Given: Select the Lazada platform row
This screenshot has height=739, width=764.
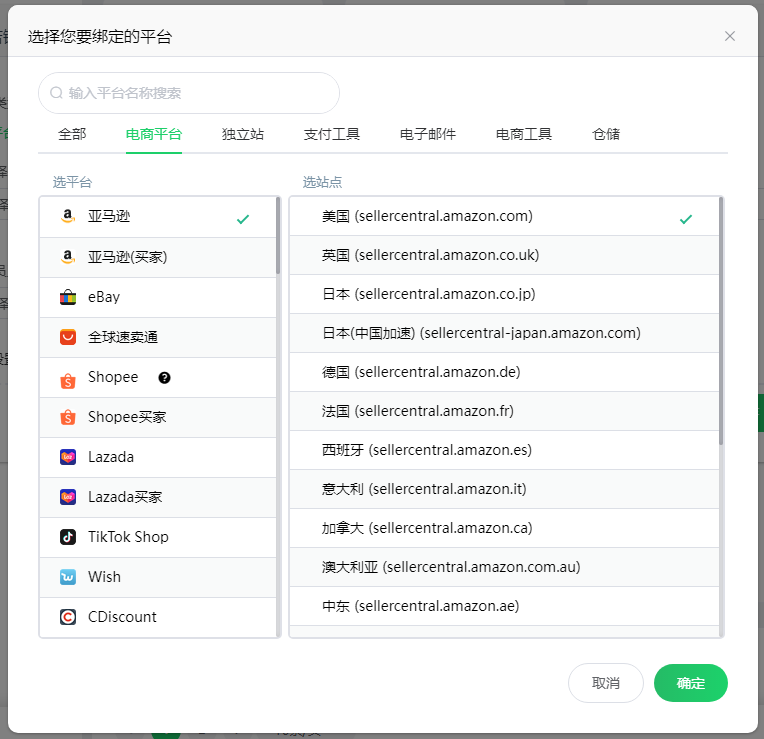Looking at the screenshot, I should (158, 457).
